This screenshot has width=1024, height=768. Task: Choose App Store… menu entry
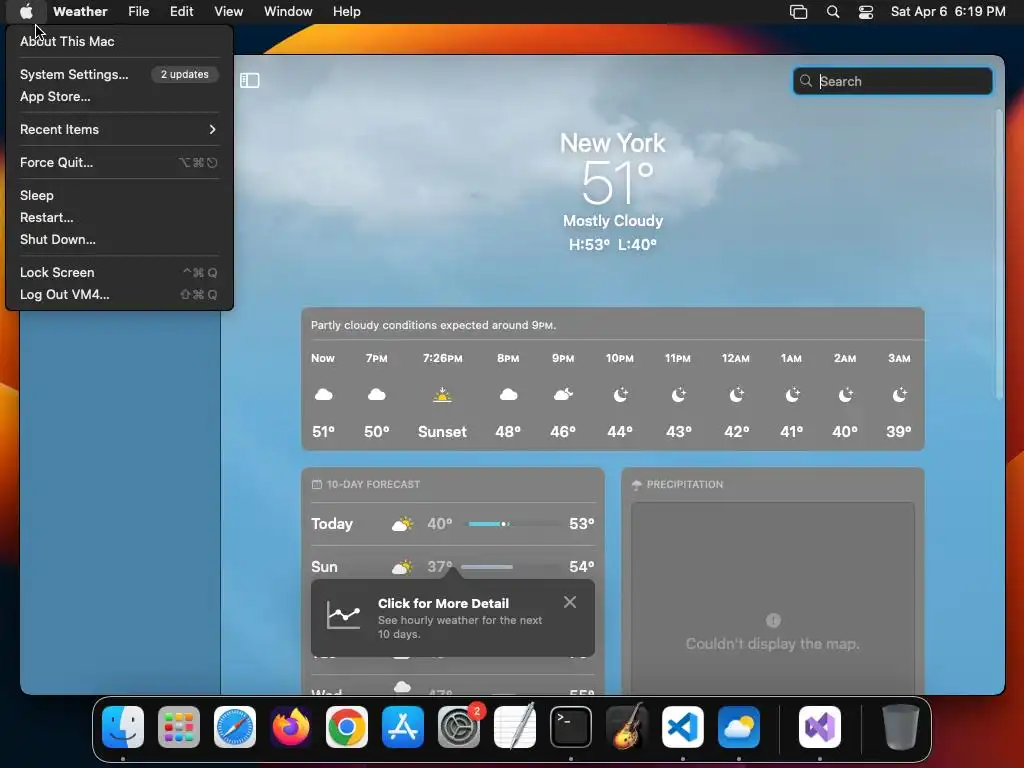point(120,97)
